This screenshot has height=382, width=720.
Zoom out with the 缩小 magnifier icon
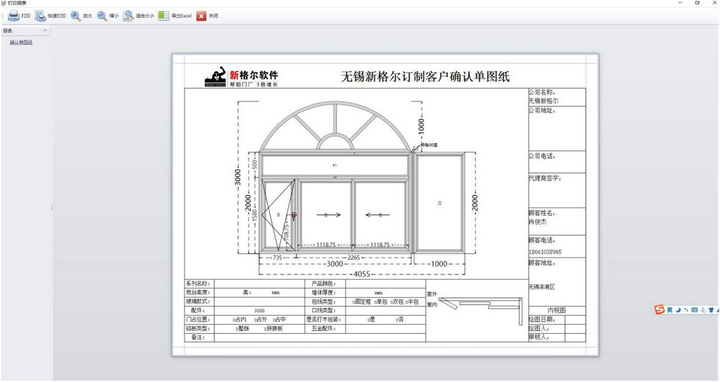pos(102,16)
